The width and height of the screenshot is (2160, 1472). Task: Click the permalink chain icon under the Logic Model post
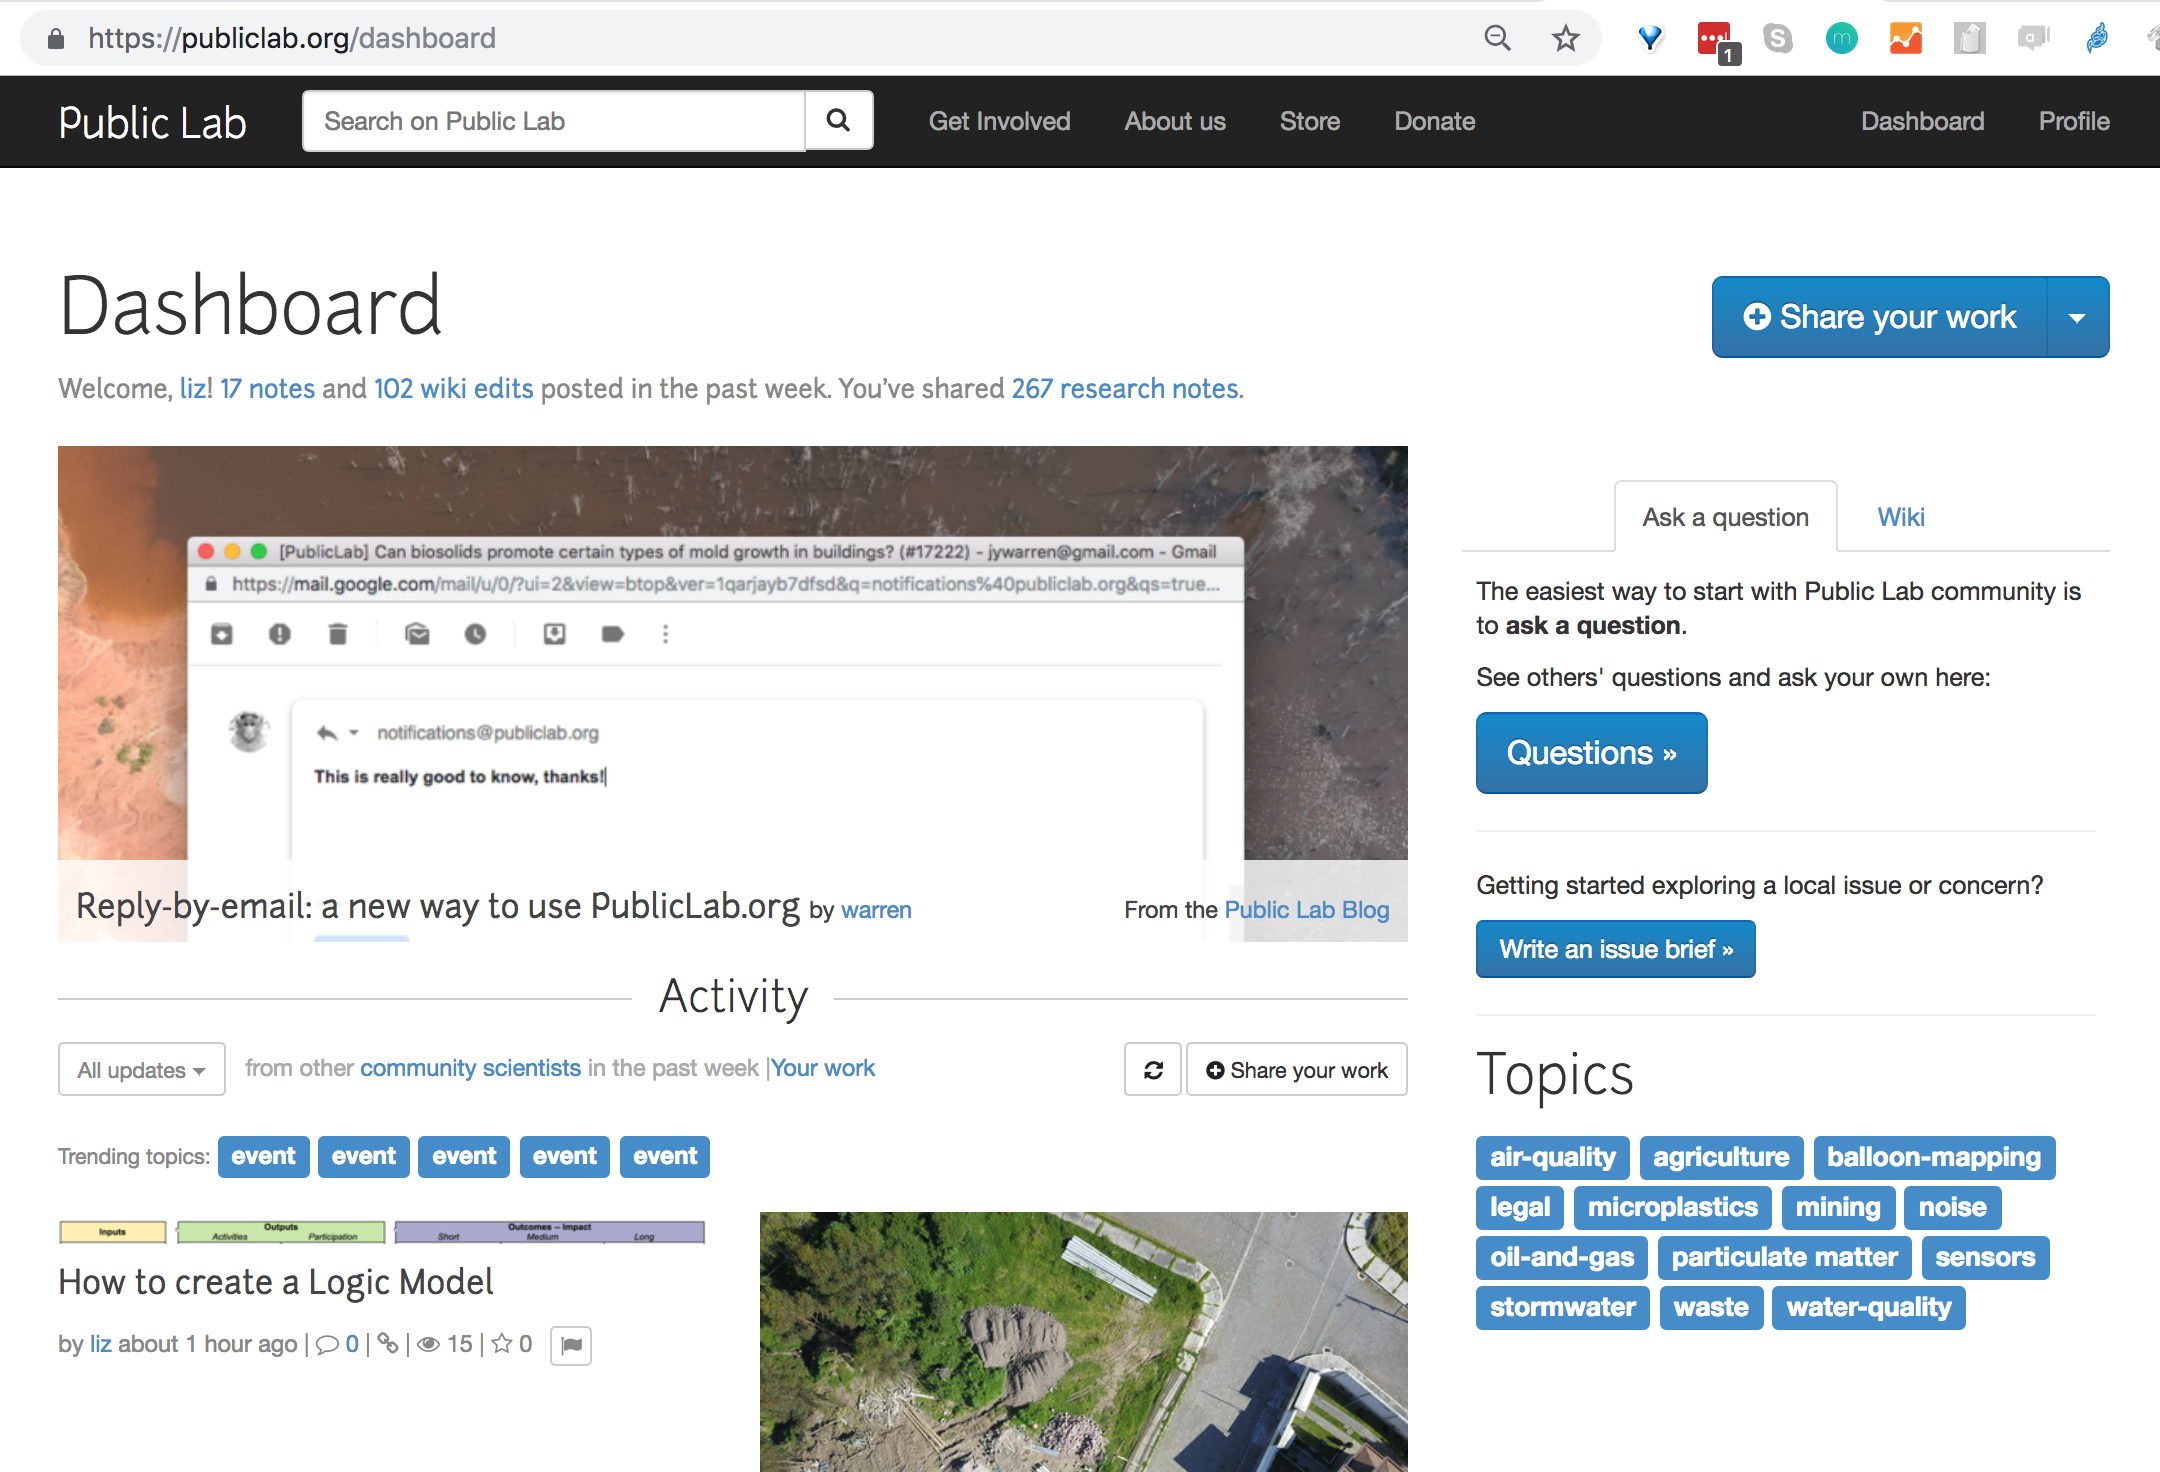(x=389, y=1344)
